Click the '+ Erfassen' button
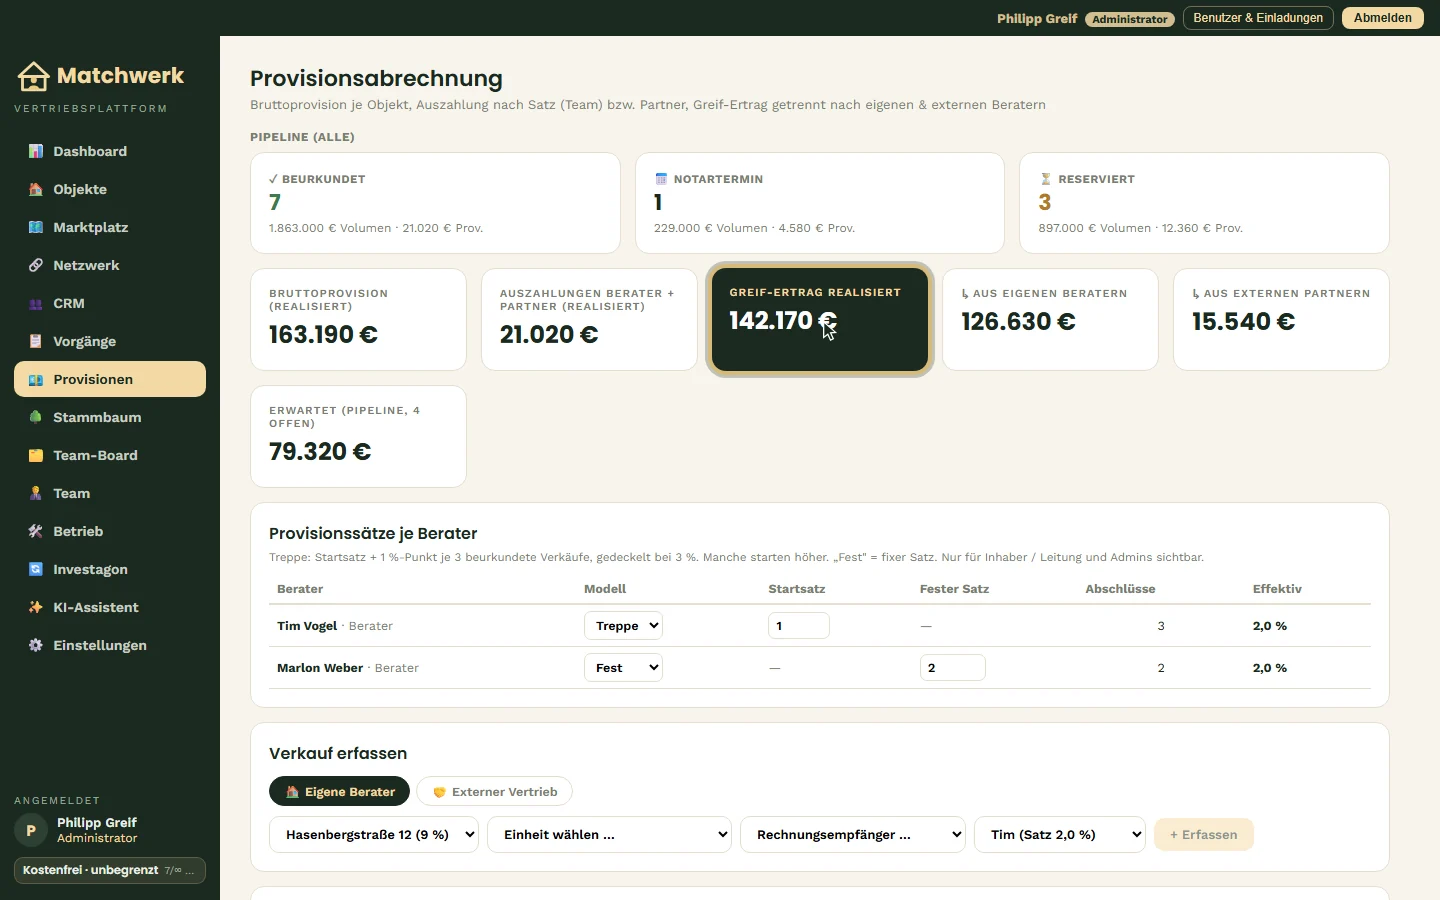Image resolution: width=1440 pixels, height=900 pixels. (x=1204, y=835)
